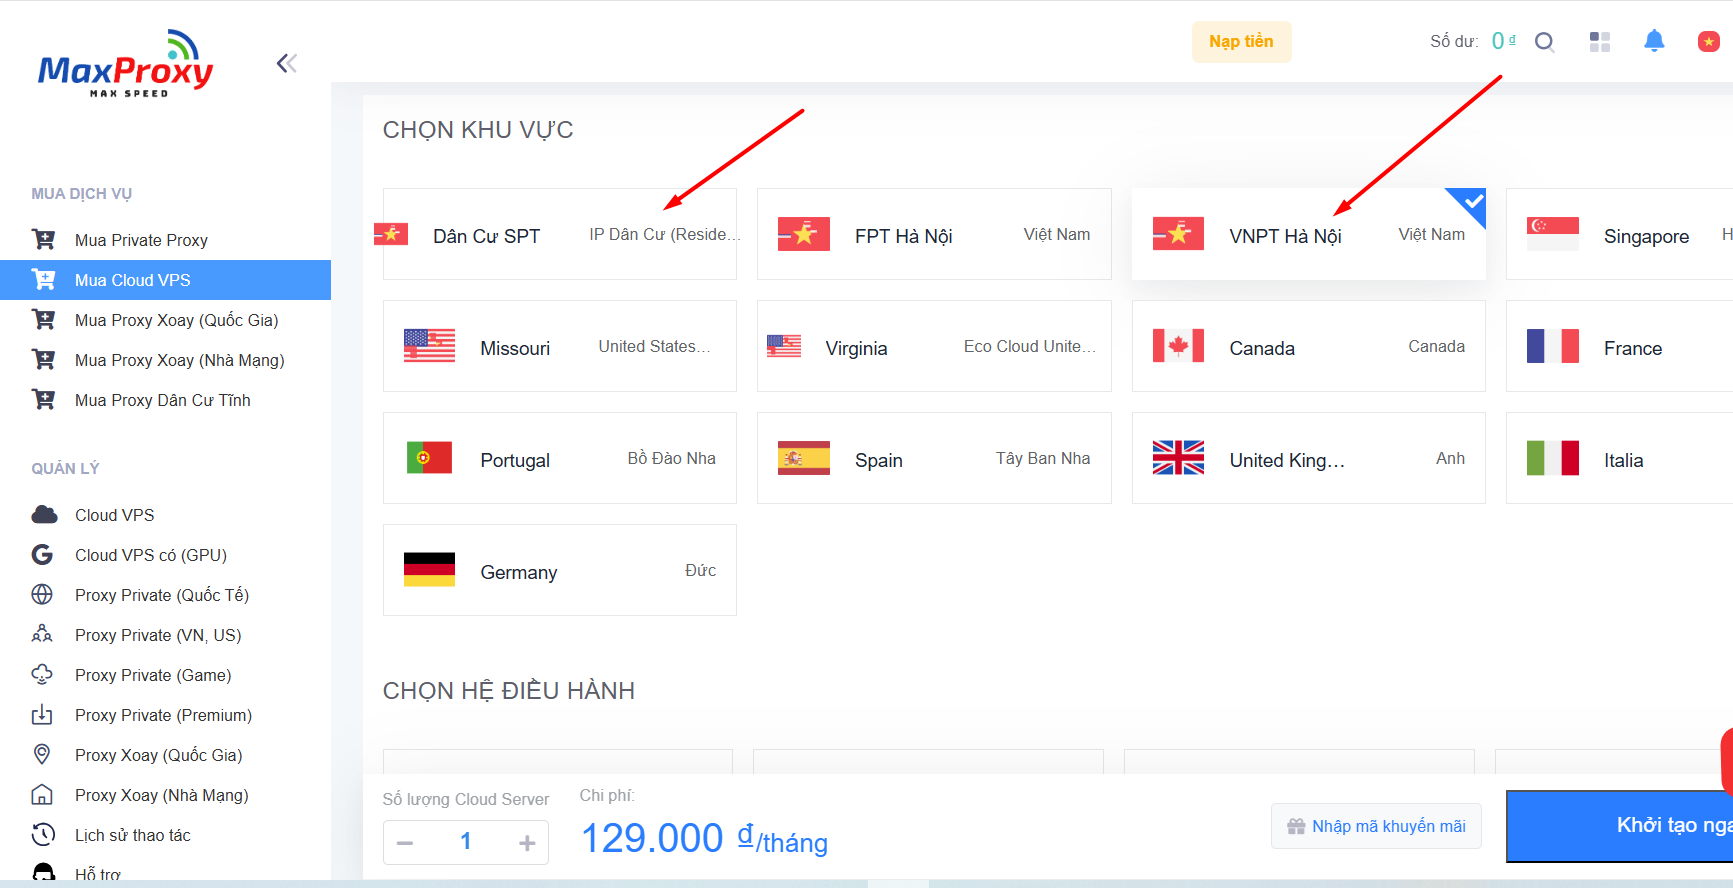Screen dimensions: 1733x888
Task: Click the history clock icon for Lịch sử thao tác
Action: point(43,835)
